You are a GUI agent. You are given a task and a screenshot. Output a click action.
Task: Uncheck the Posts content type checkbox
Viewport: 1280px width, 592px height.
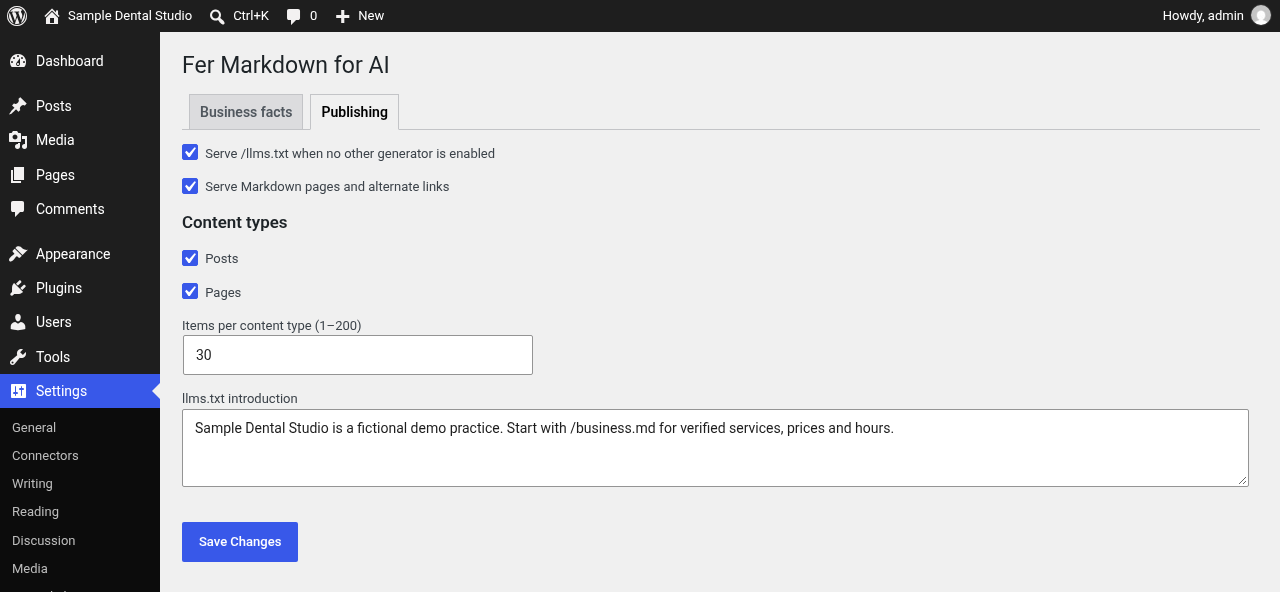pos(190,258)
